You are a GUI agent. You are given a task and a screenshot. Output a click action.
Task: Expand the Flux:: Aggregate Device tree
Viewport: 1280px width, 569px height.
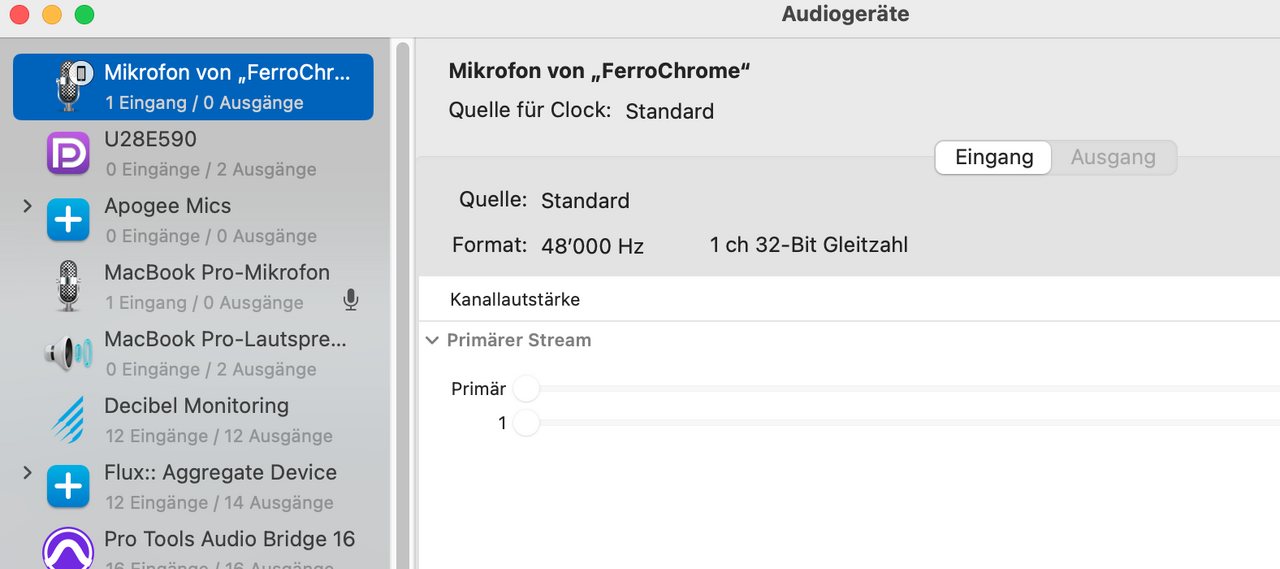tap(28, 472)
